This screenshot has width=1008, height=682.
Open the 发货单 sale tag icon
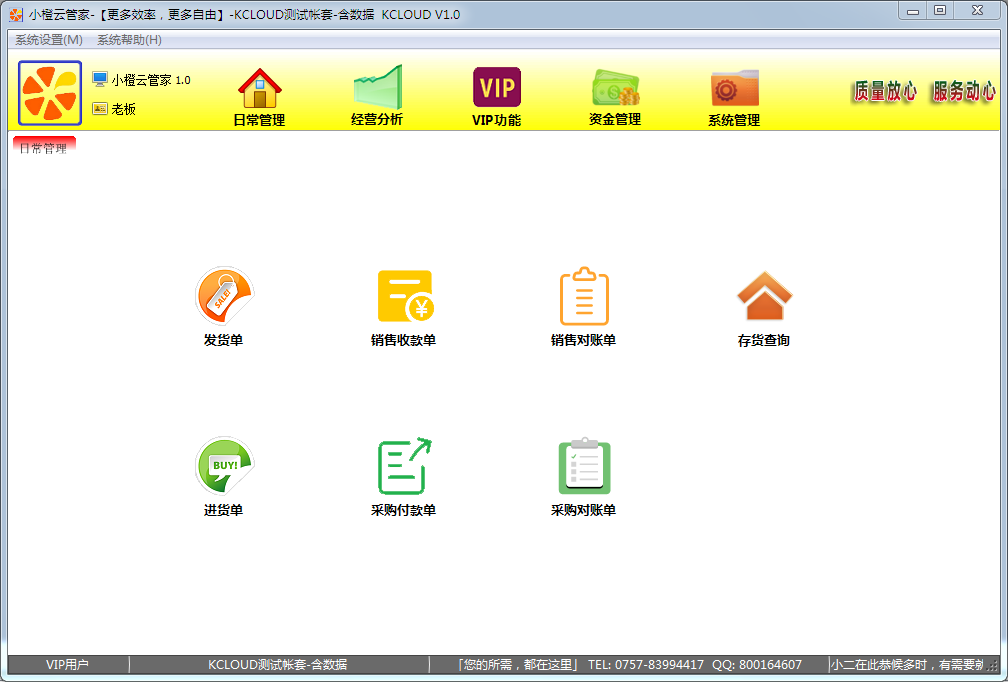[224, 296]
